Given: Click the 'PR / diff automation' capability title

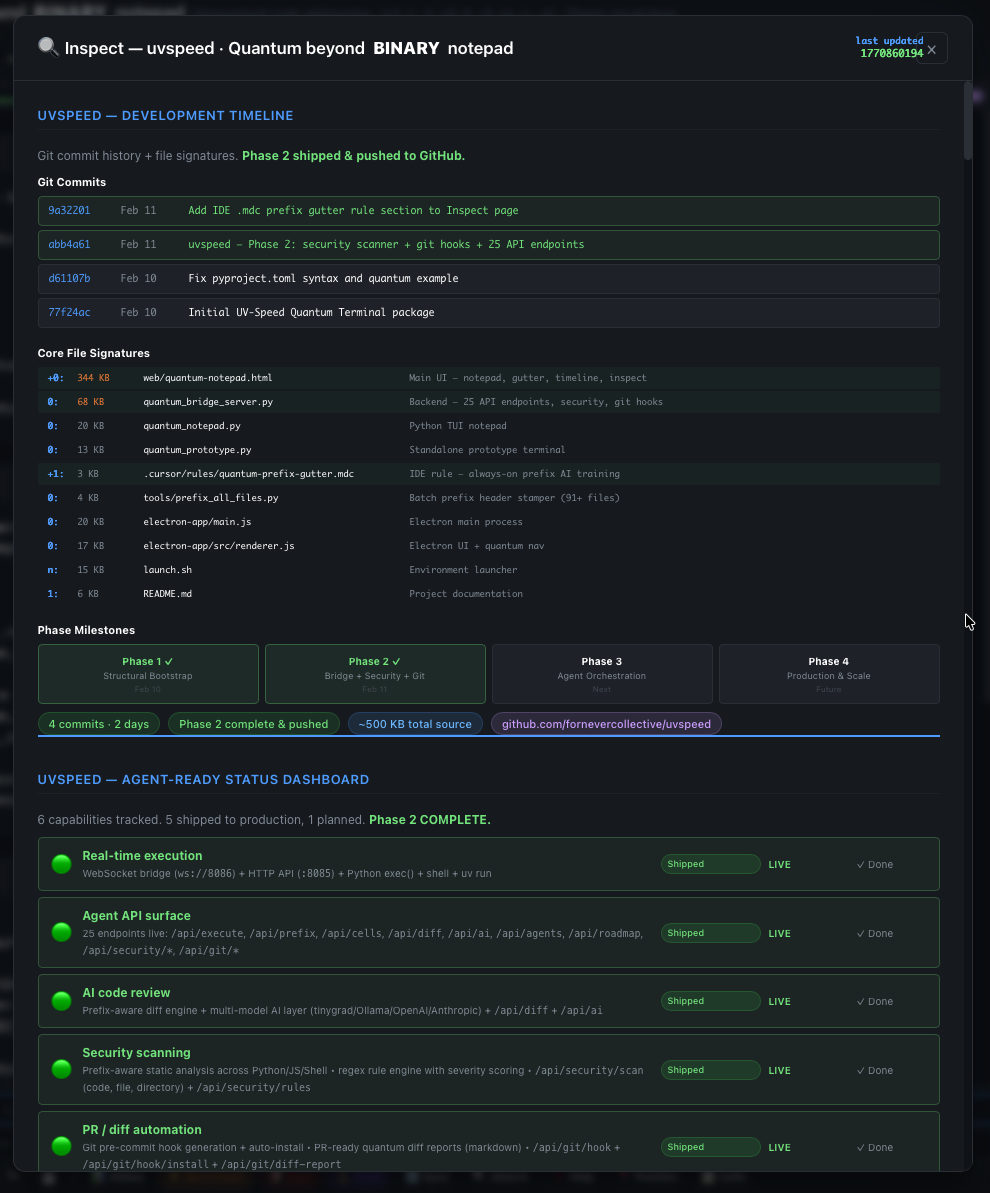Looking at the screenshot, I should tap(142, 1130).
